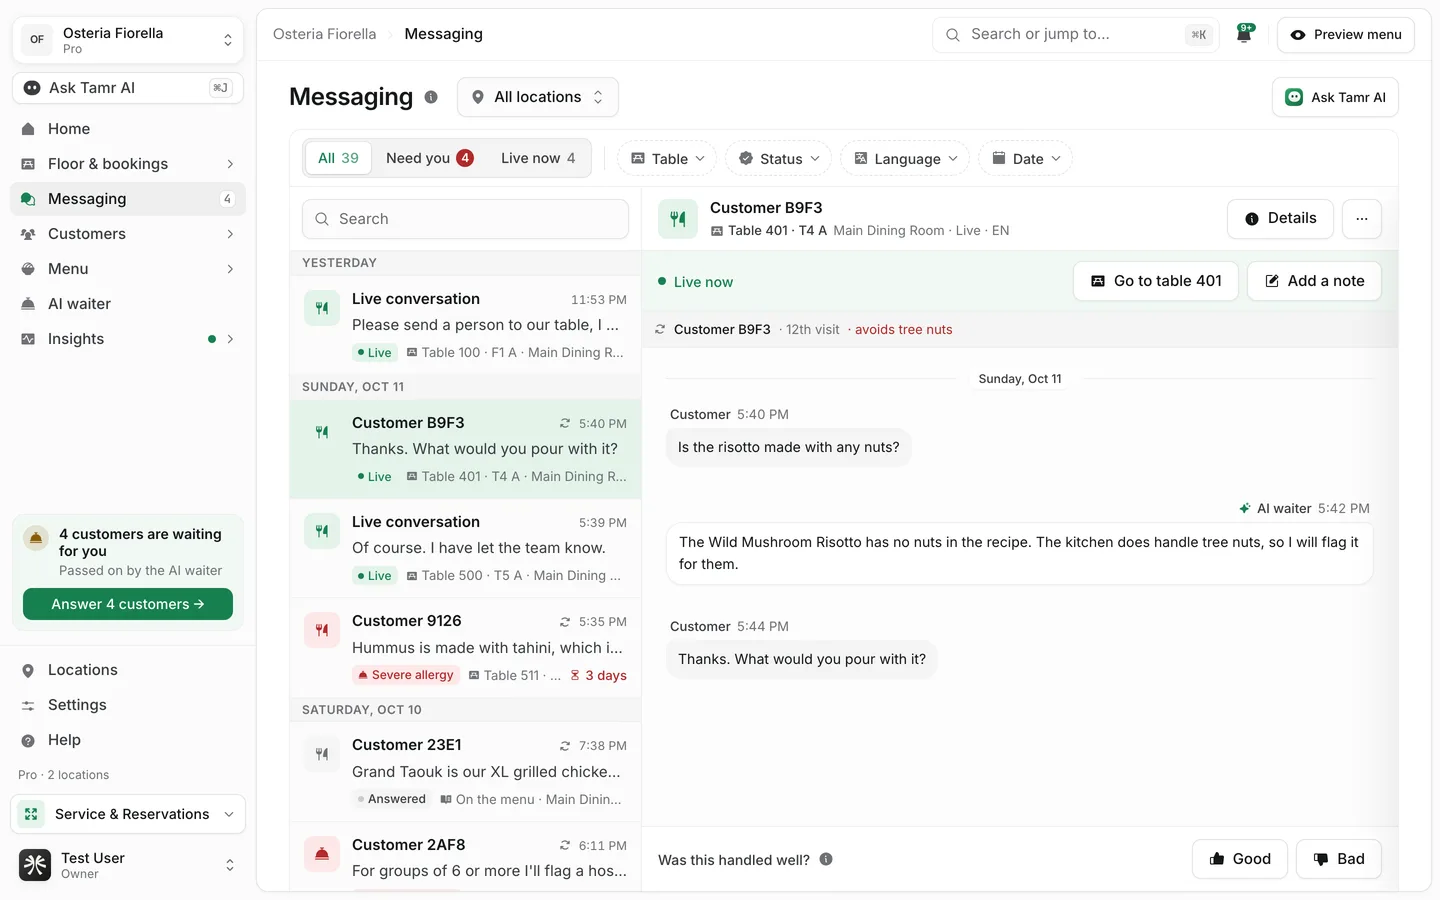Click the fork-knife avatar of Customer 9126
Screen dimensions: 1440x900
(322, 630)
